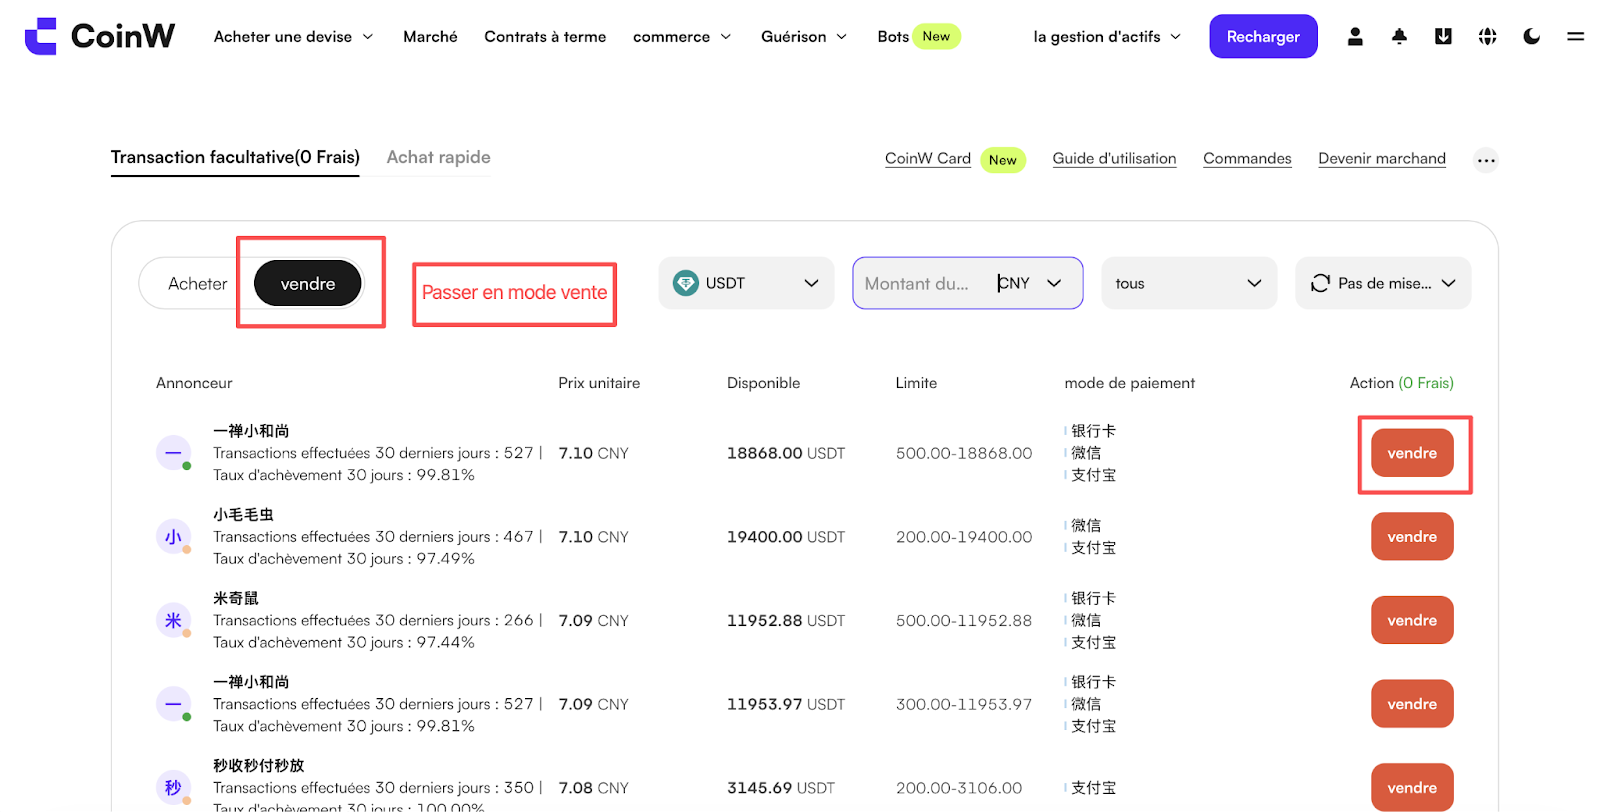Click the 7.08 CNY price
Image resolution: width=1600 pixels, height=812 pixels.
pos(594,788)
